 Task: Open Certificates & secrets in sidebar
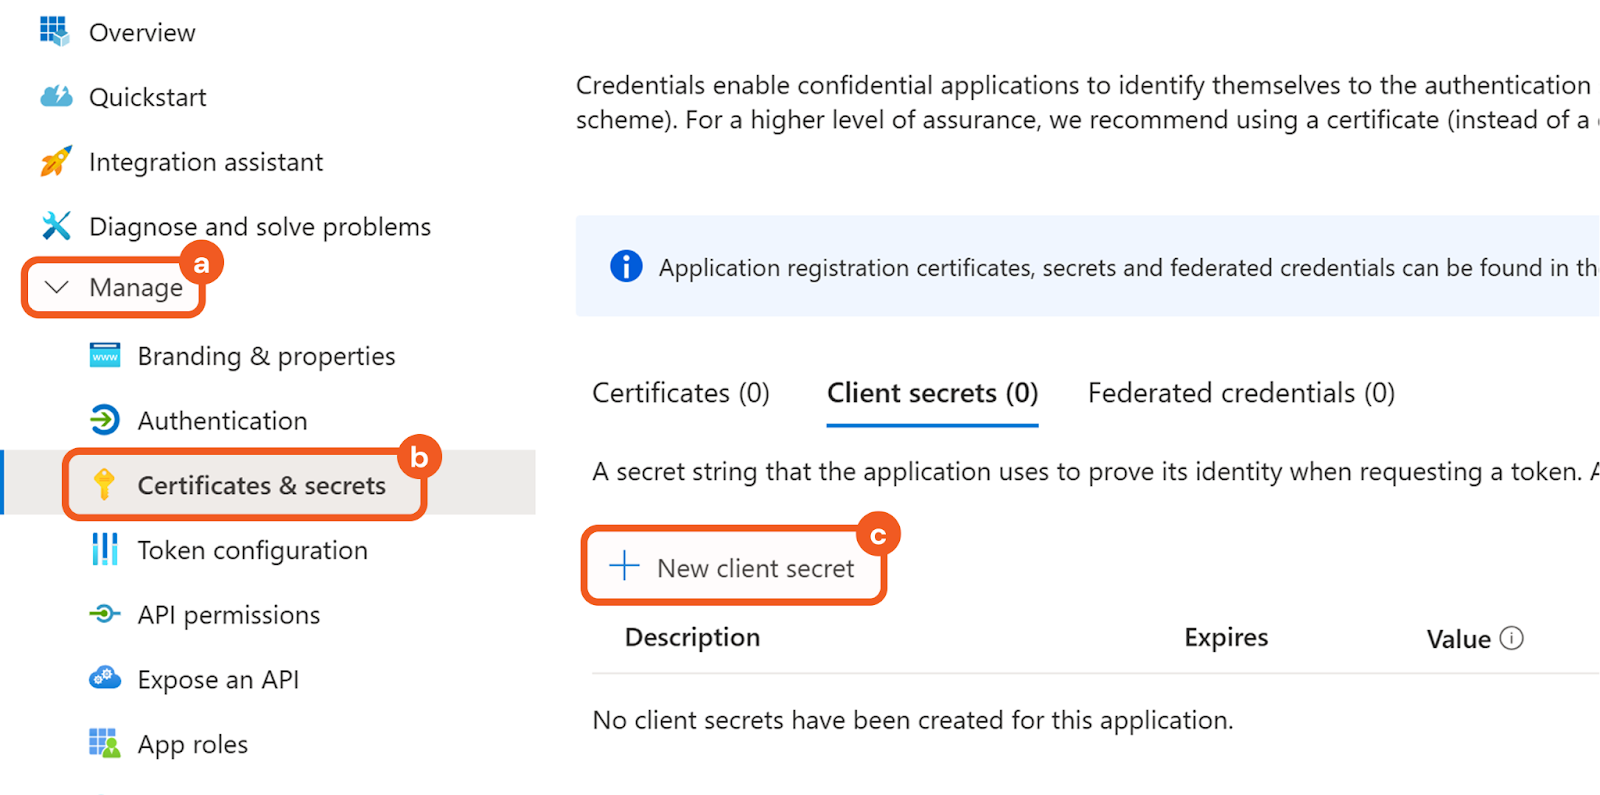point(261,485)
